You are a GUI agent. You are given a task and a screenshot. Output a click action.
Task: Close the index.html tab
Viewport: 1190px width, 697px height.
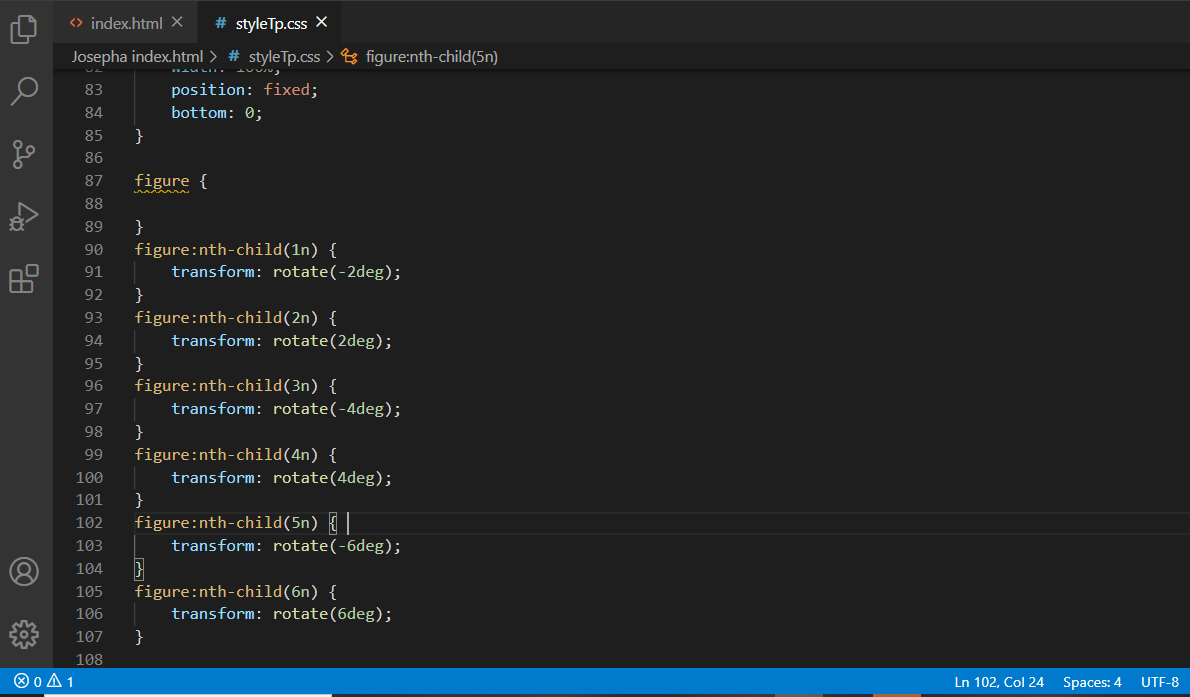click(177, 22)
